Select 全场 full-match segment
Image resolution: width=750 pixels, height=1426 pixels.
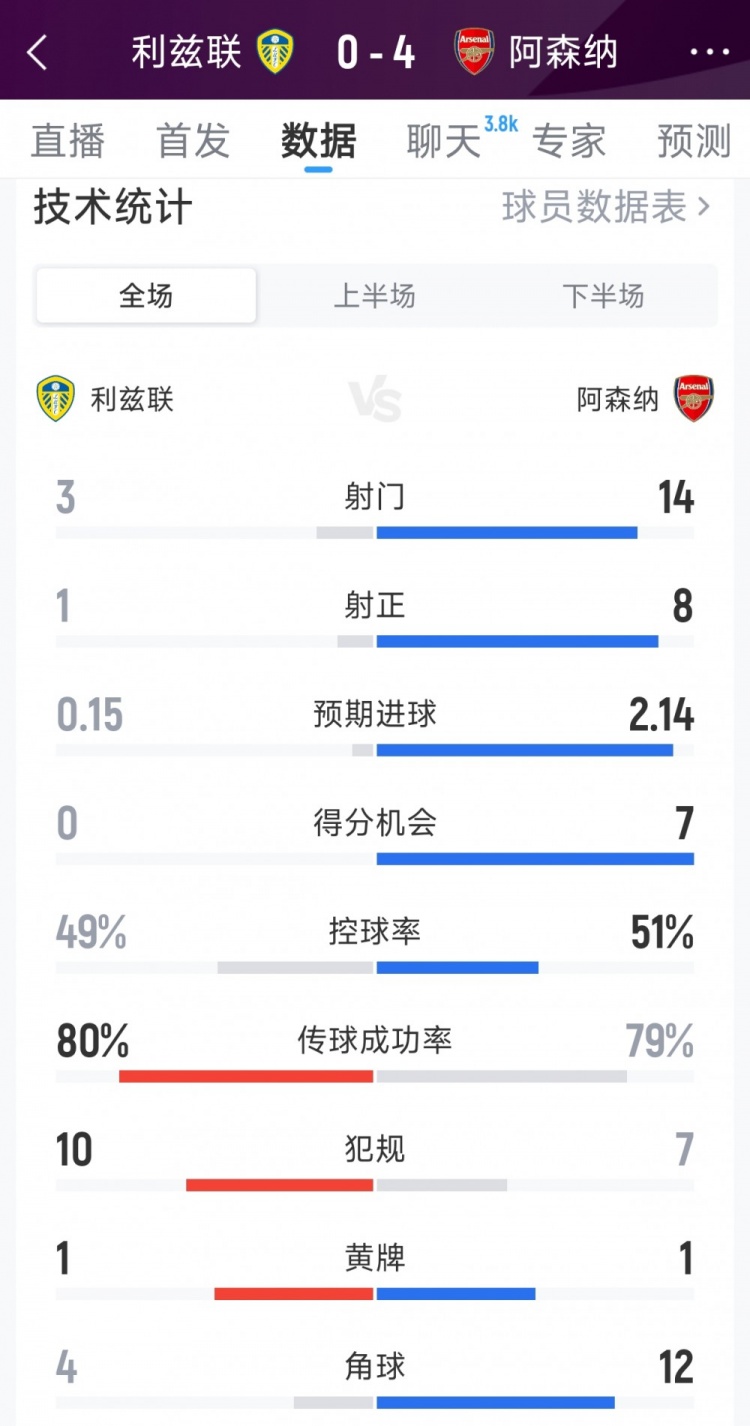pyautogui.click(x=146, y=296)
